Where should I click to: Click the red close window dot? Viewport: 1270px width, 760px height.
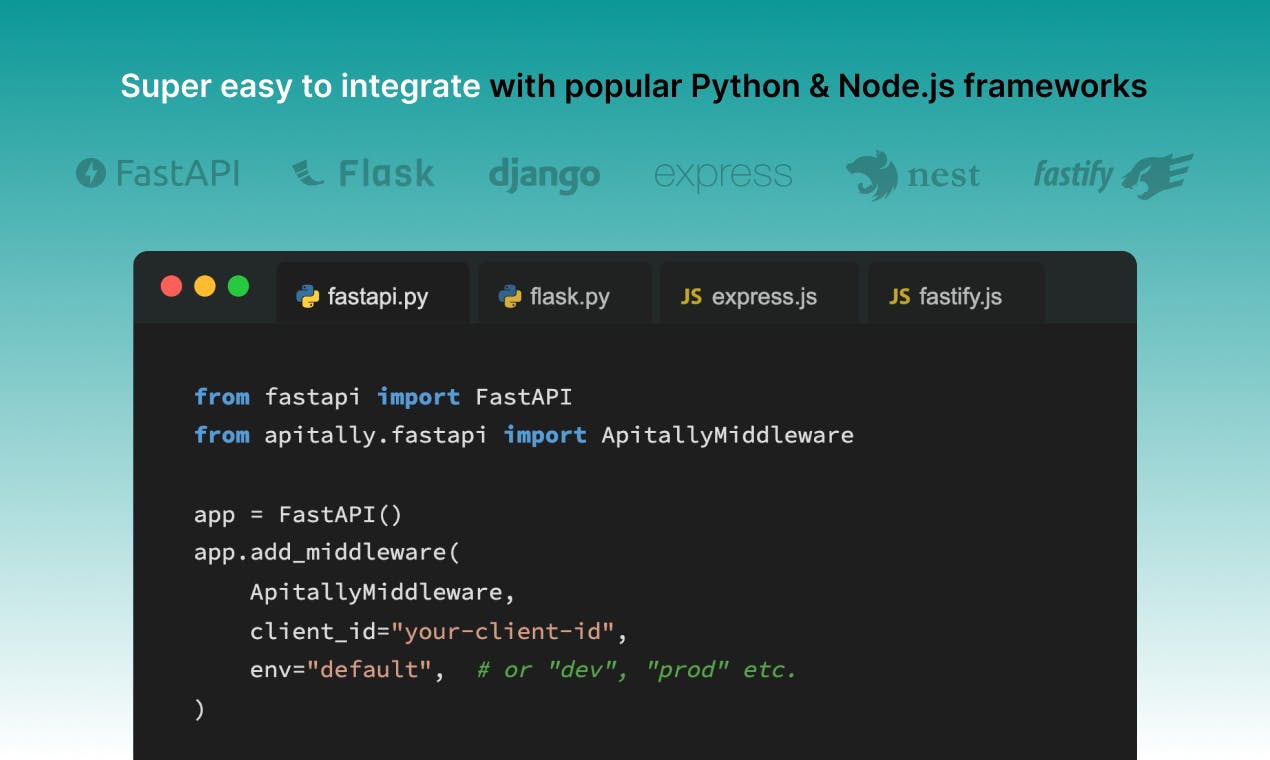coord(172,286)
